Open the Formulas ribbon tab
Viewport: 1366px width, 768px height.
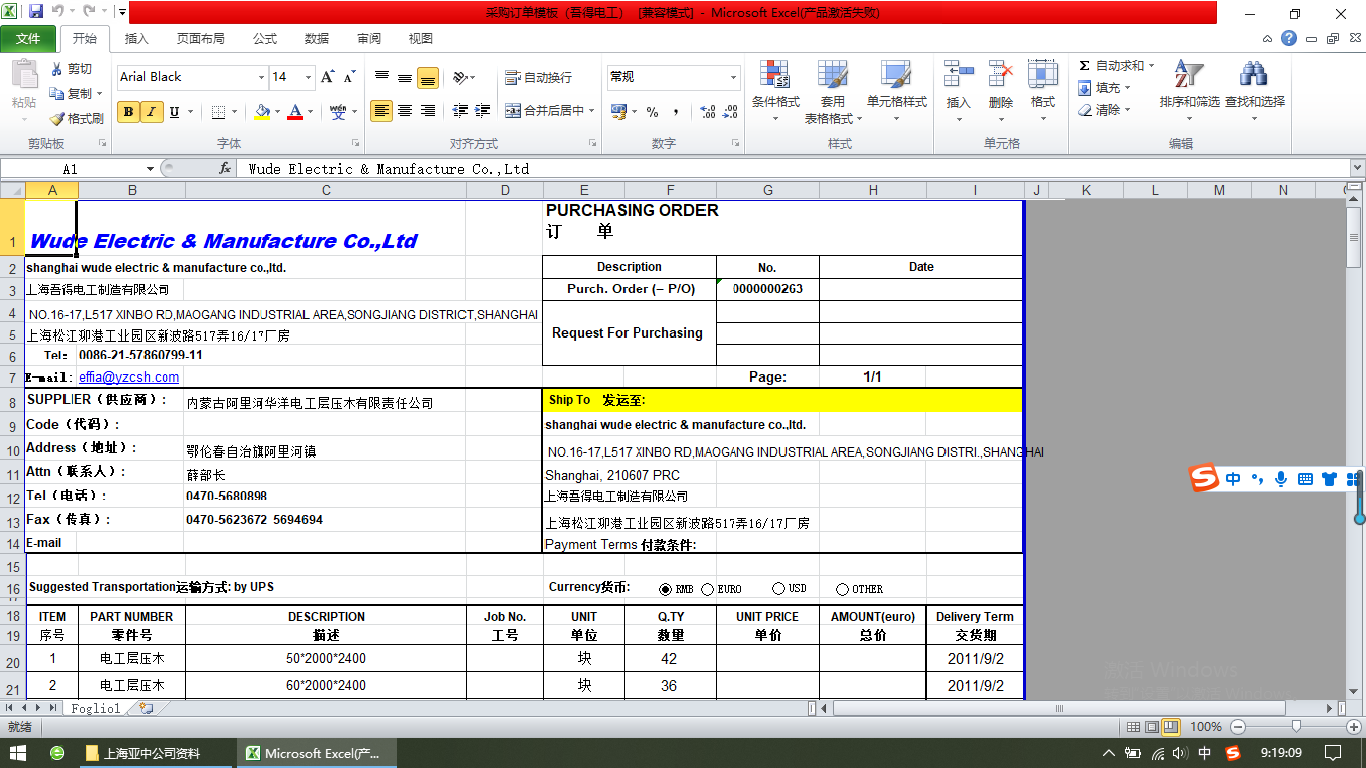(265, 39)
